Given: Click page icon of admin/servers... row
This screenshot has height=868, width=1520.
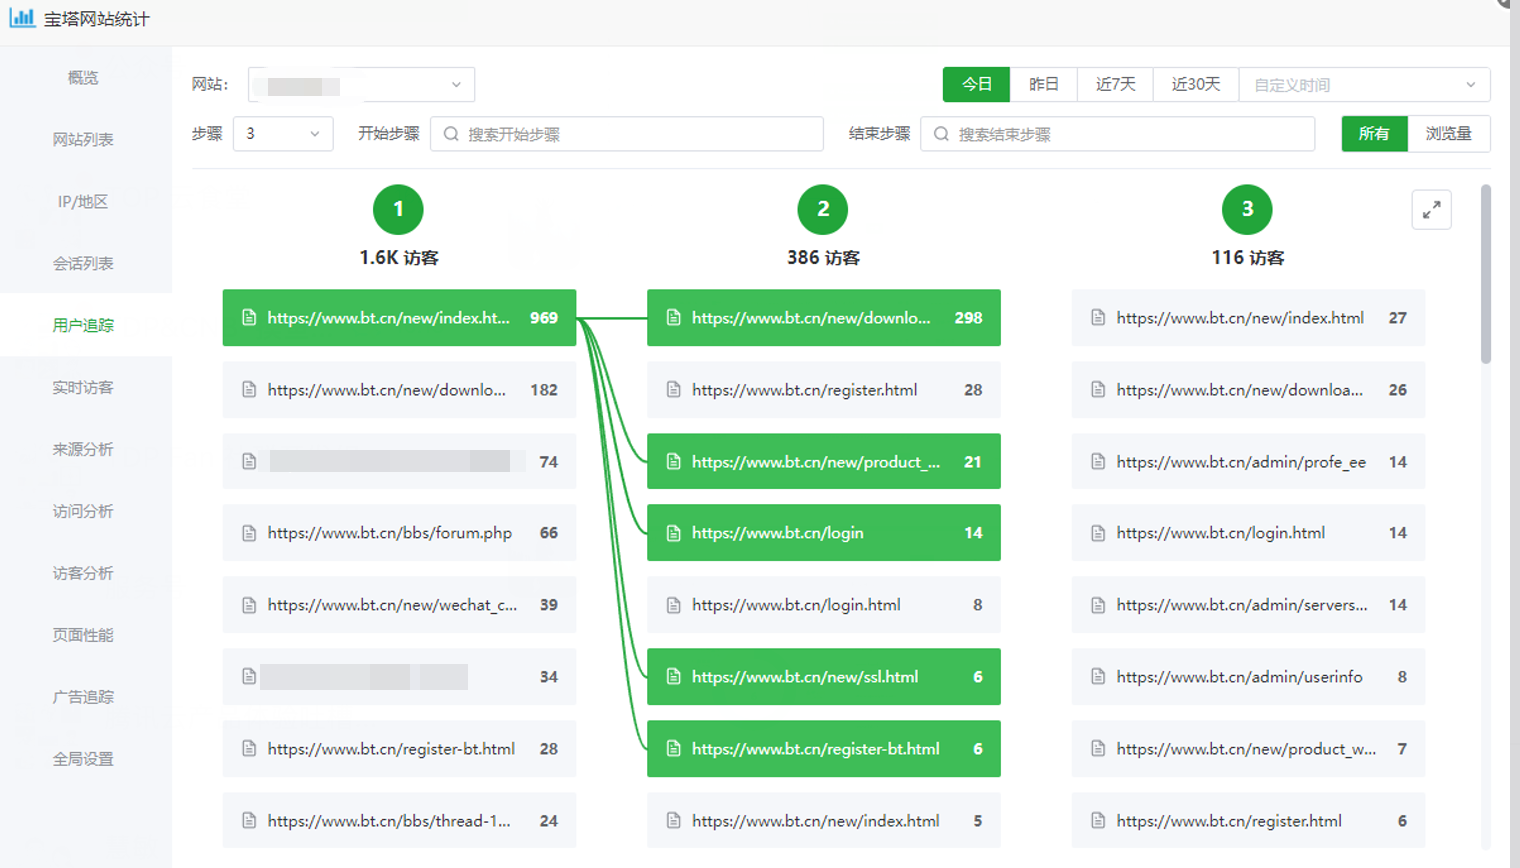Looking at the screenshot, I should (1098, 605).
